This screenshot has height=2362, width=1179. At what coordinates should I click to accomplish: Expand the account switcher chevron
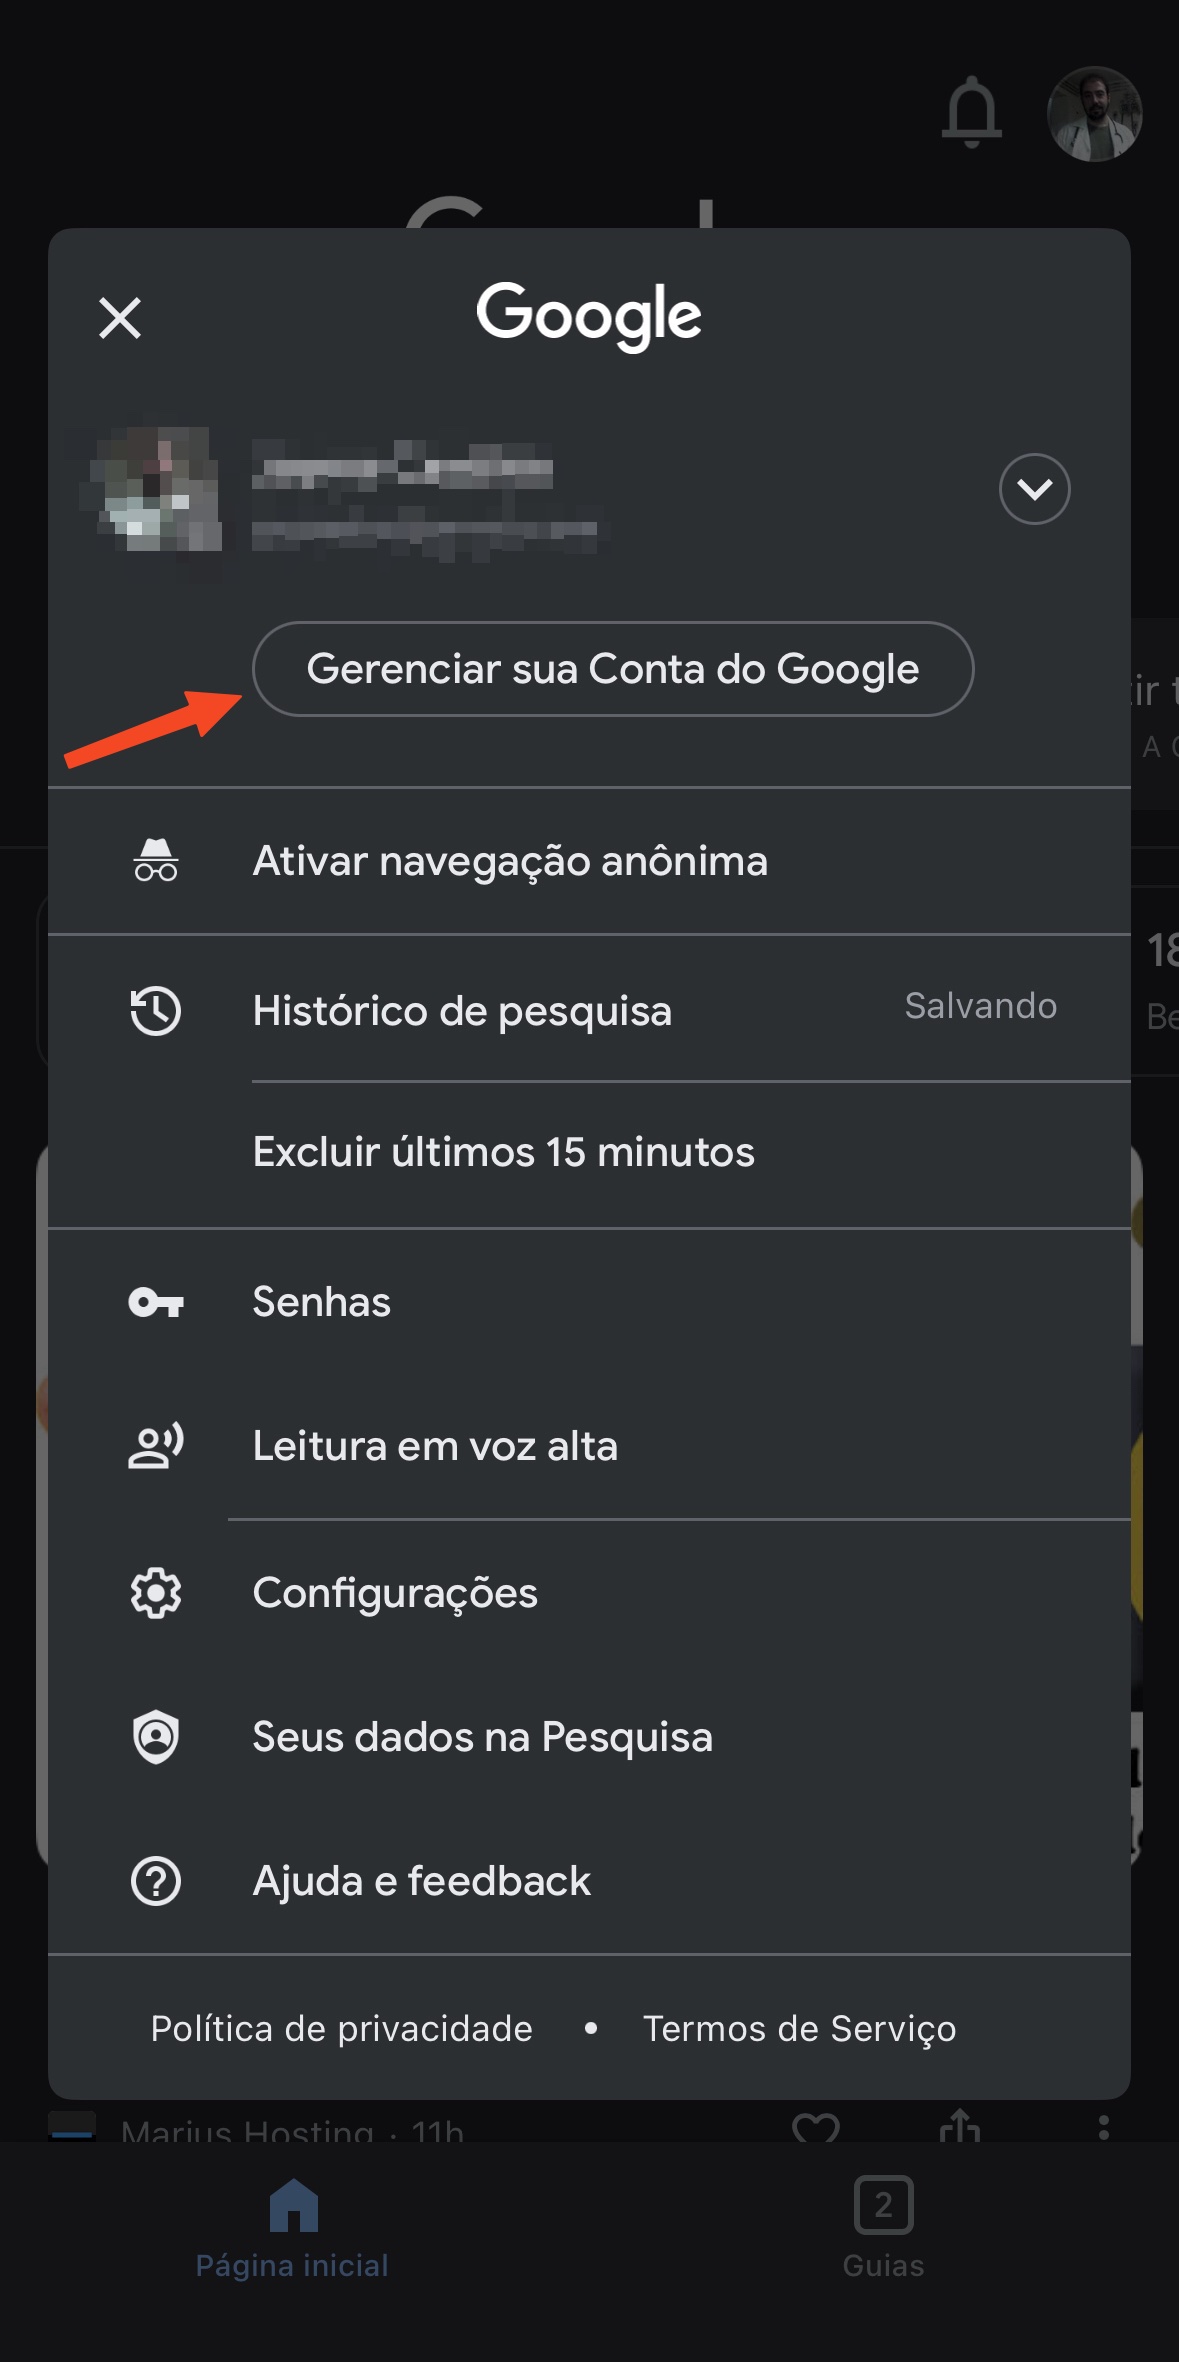1034,489
